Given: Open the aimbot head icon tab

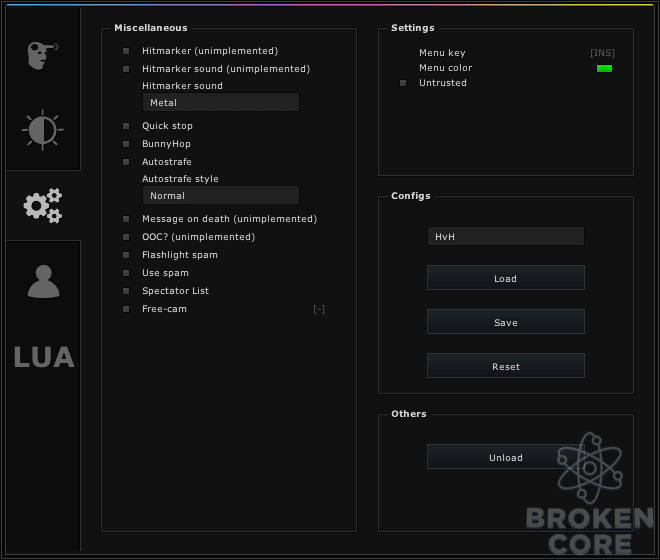Looking at the screenshot, I should (43, 56).
